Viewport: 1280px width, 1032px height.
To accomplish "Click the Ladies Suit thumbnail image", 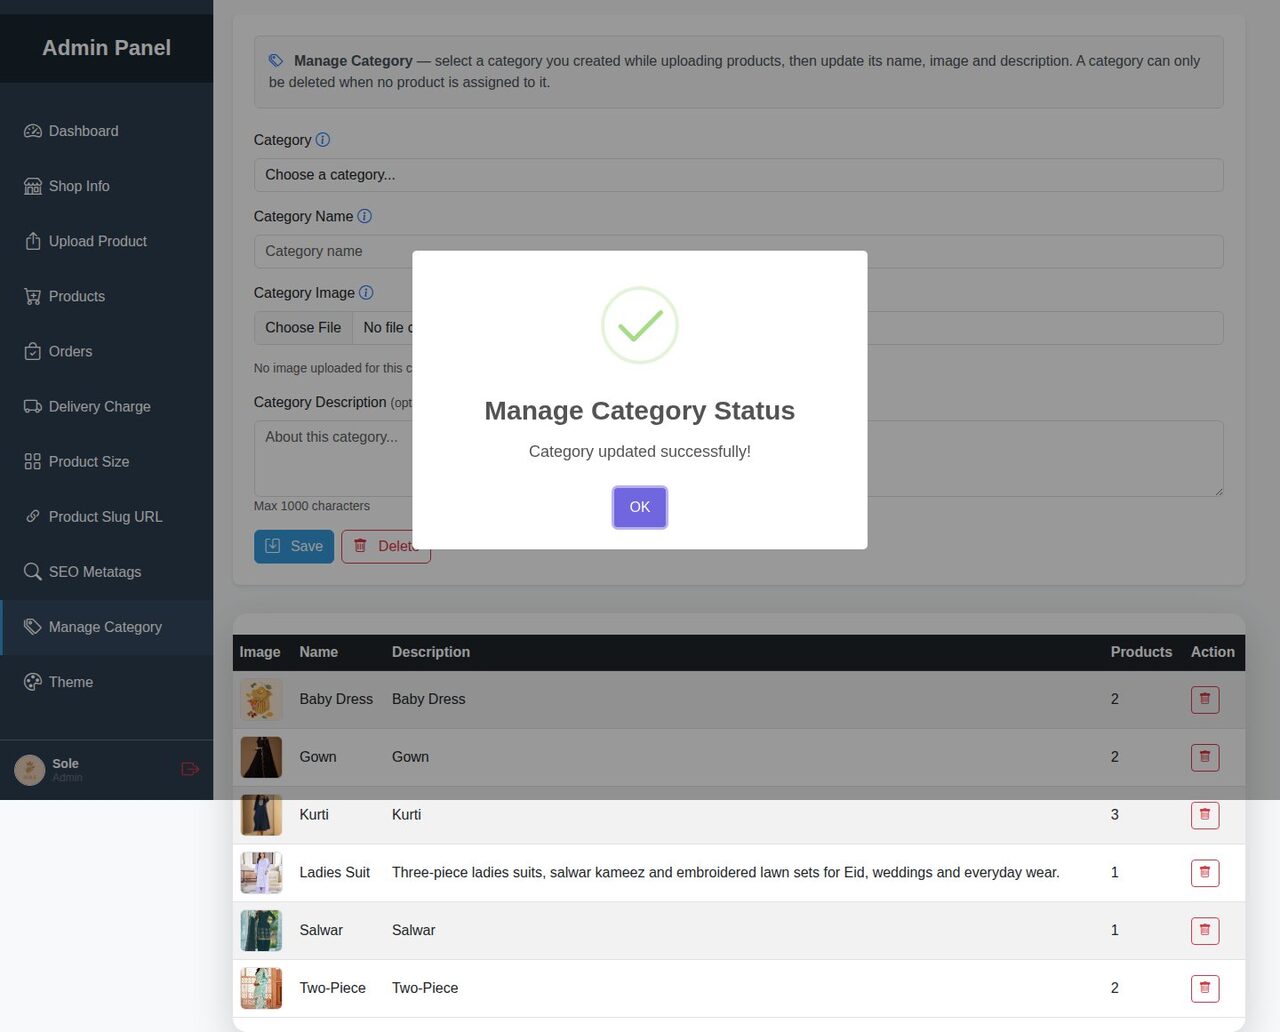I will coord(261,873).
